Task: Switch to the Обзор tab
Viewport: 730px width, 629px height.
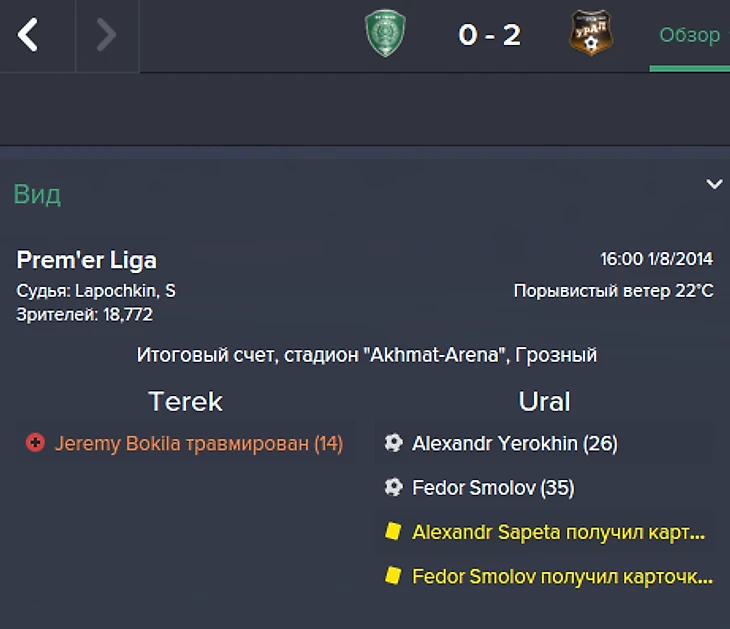Action: click(x=689, y=36)
